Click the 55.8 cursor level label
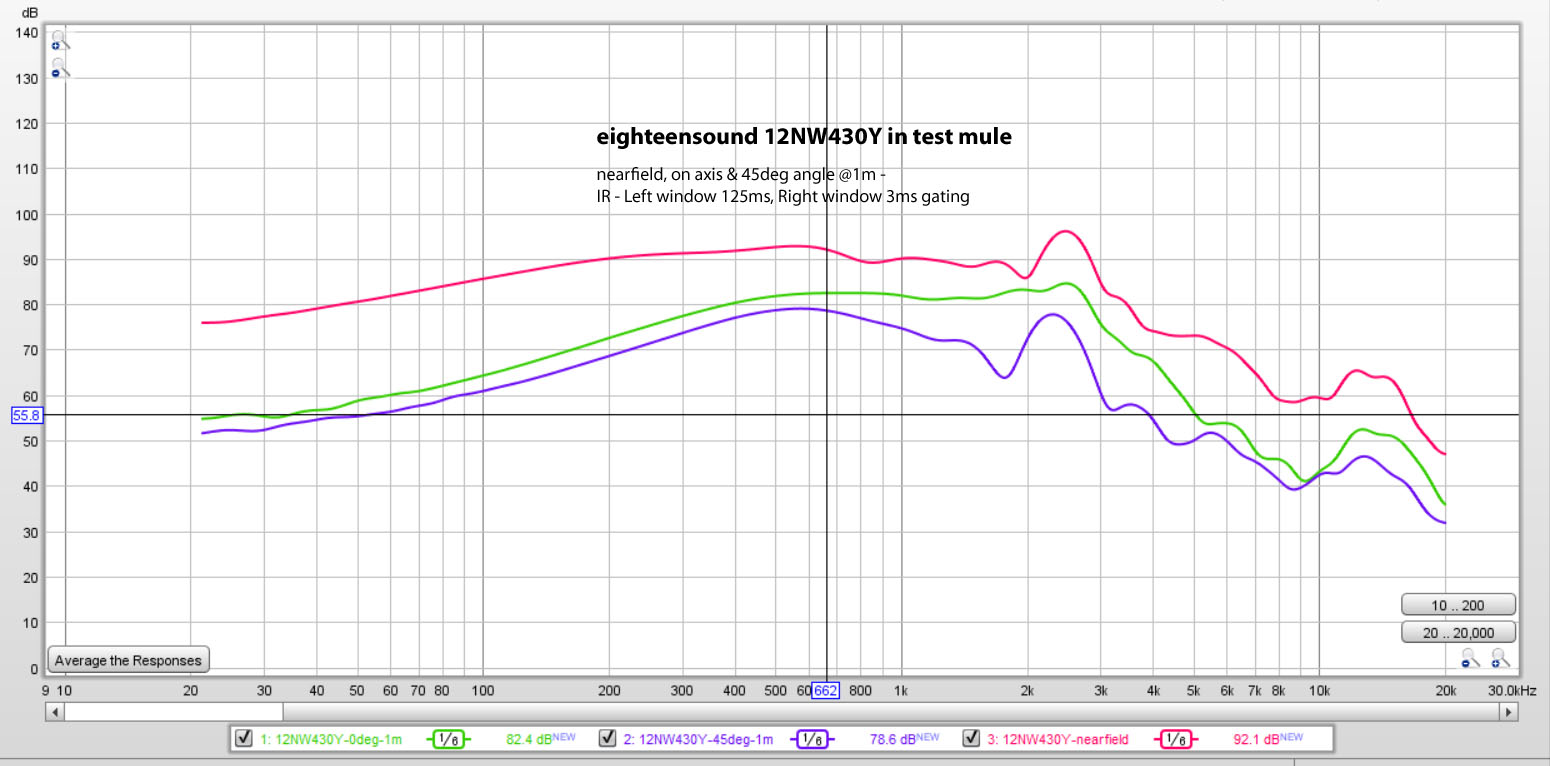Screen dimensions: 1550x766 25,415
